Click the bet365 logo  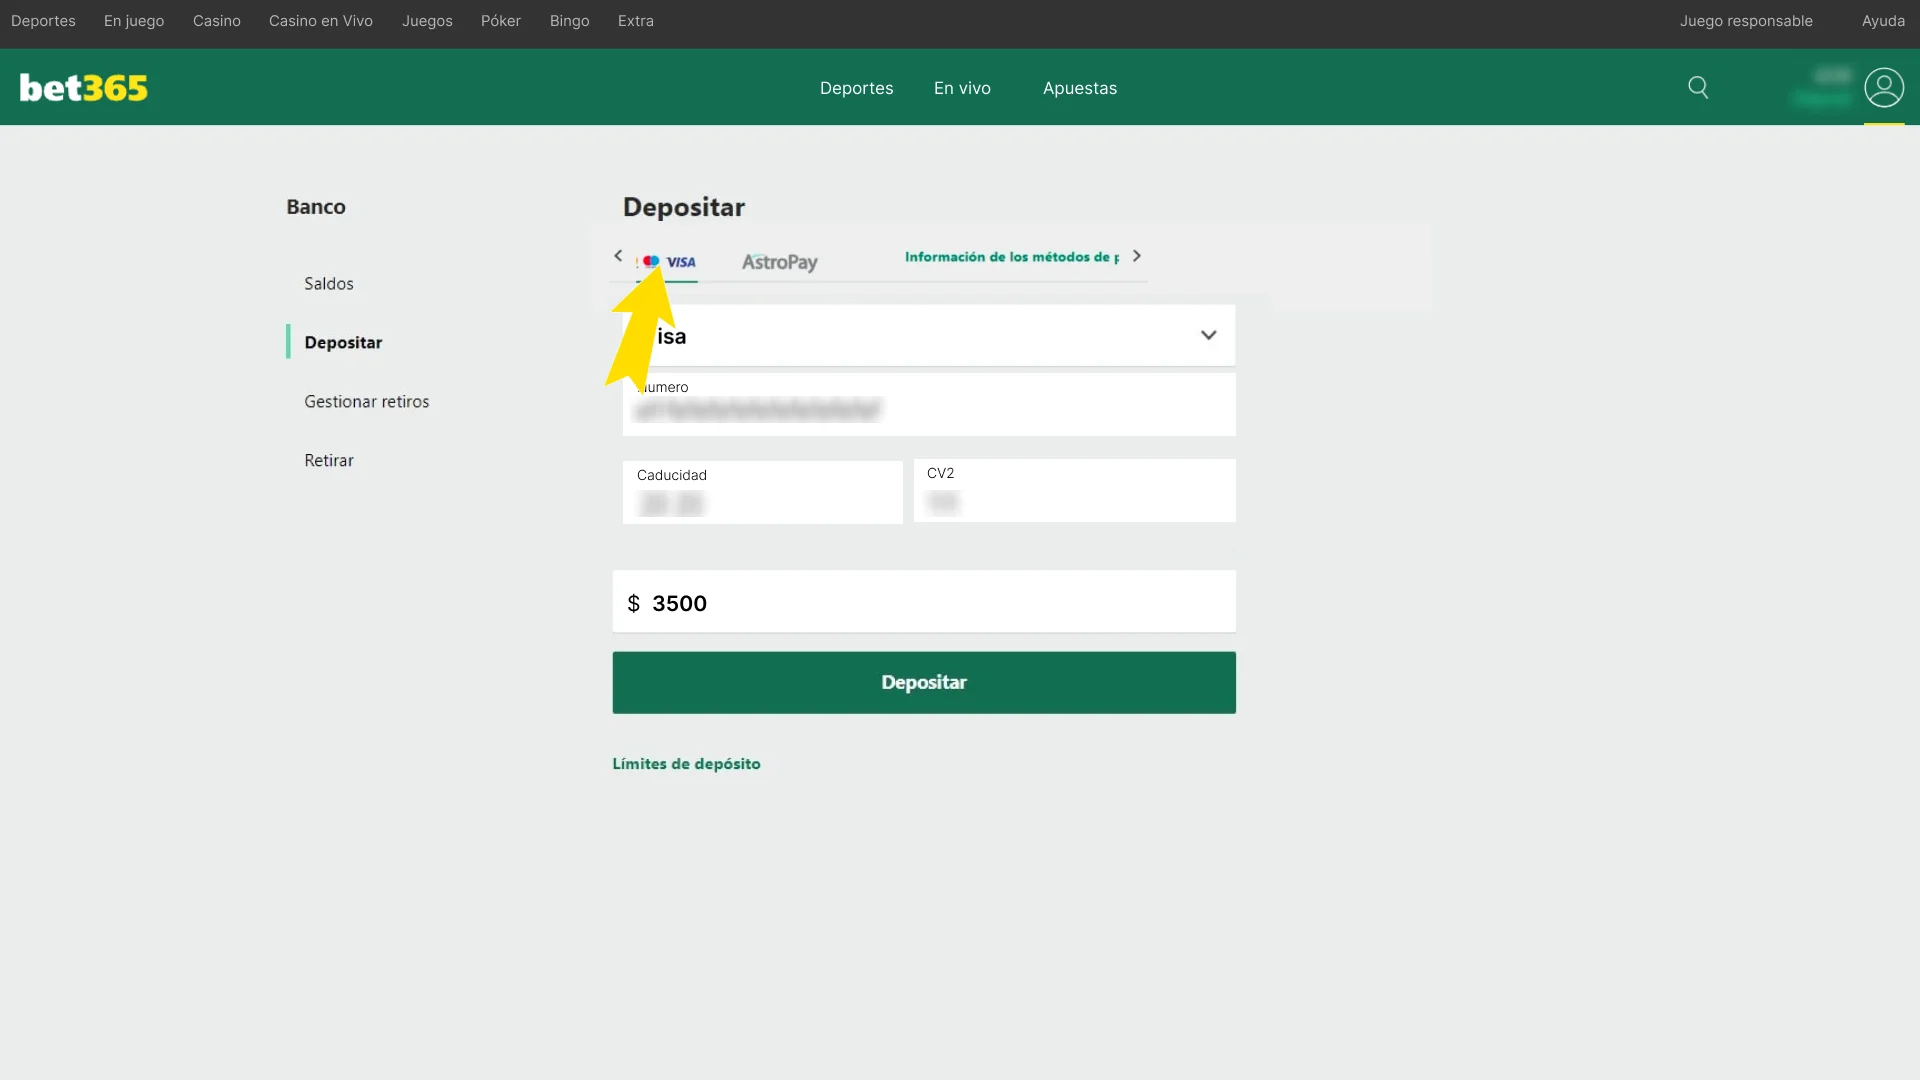(x=83, y=87)
